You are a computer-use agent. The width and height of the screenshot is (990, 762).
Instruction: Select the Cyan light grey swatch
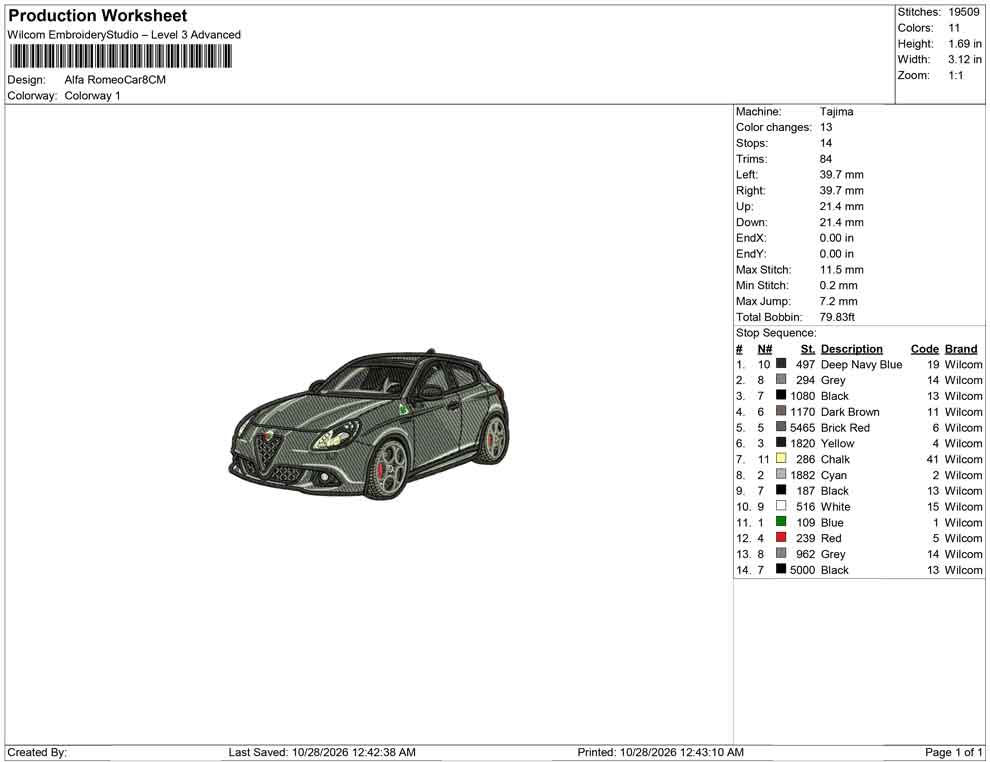pyautogui.click(x=781, y=474)
